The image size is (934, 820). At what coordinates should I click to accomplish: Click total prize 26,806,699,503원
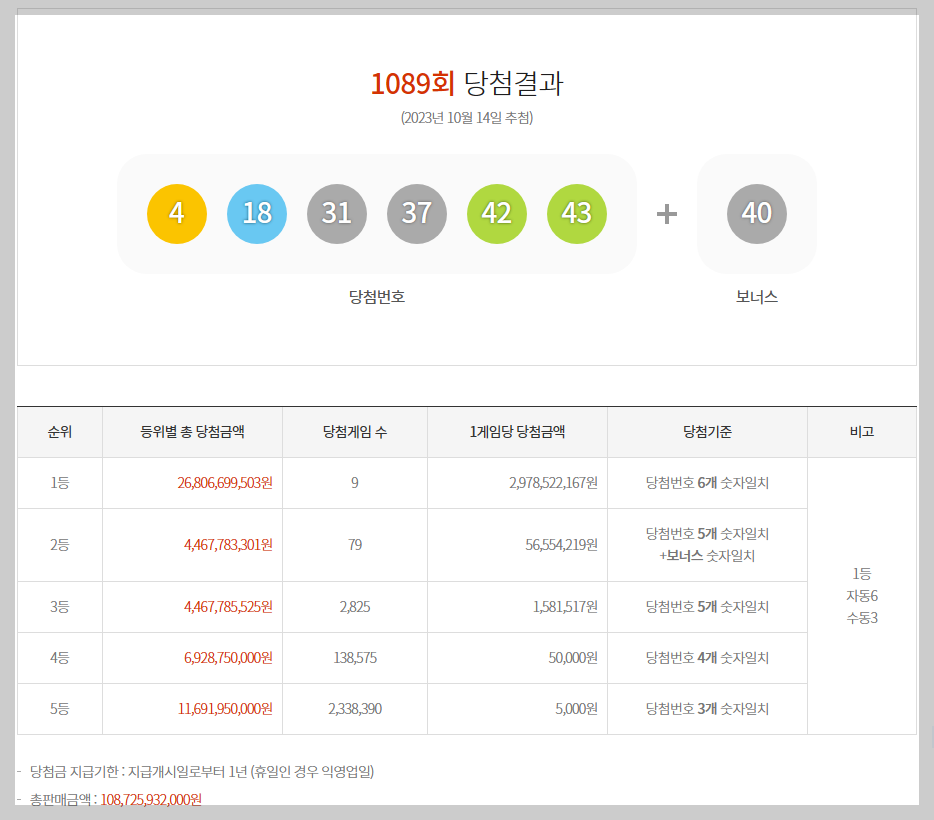[225, 483]
